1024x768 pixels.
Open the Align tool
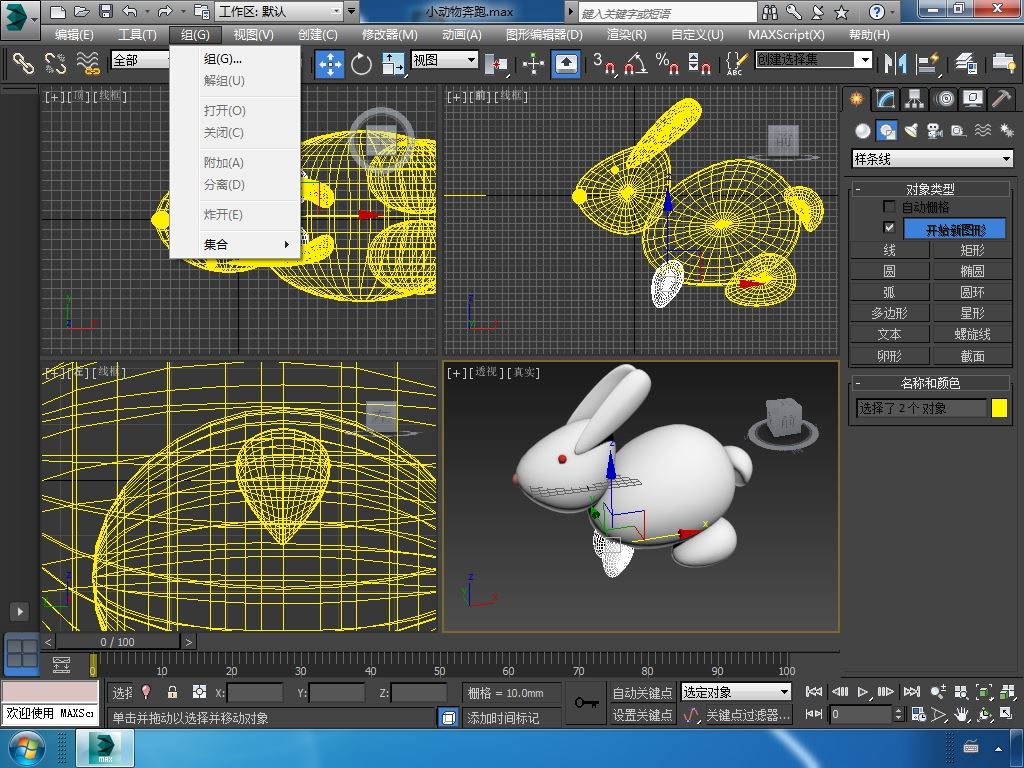click(927, 63)
